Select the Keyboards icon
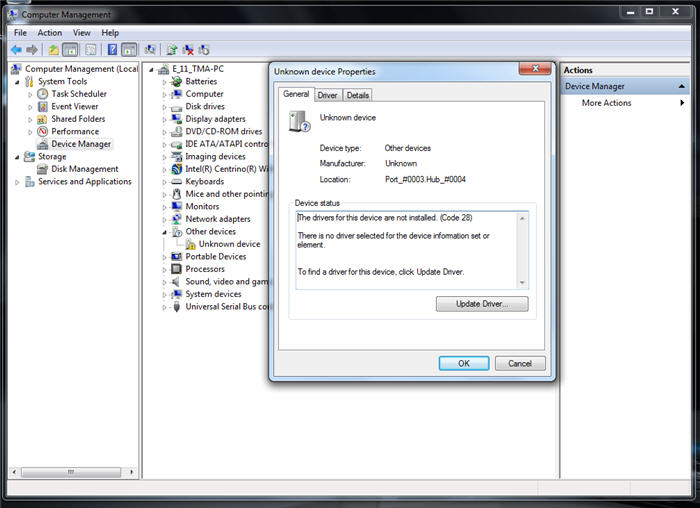The height and width of the screenshot is (508, 700). [x=177, y=181]
